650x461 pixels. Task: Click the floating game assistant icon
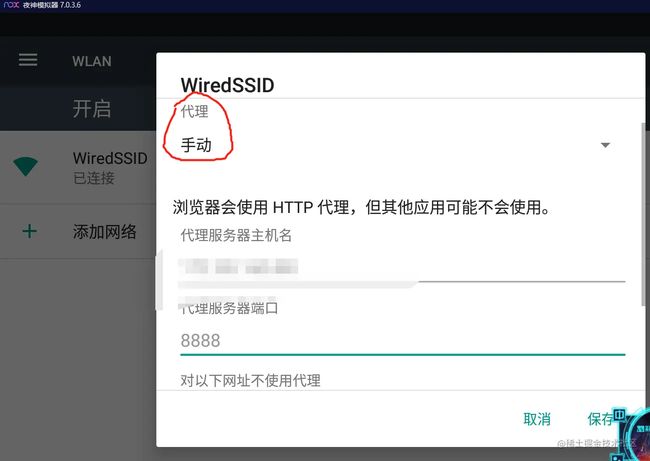[633, 435]
